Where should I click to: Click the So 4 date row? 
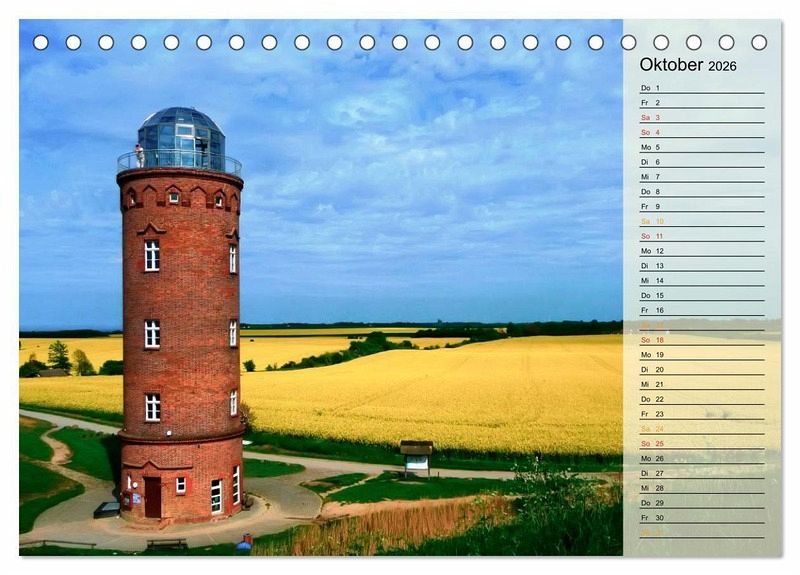pos(701,132)
